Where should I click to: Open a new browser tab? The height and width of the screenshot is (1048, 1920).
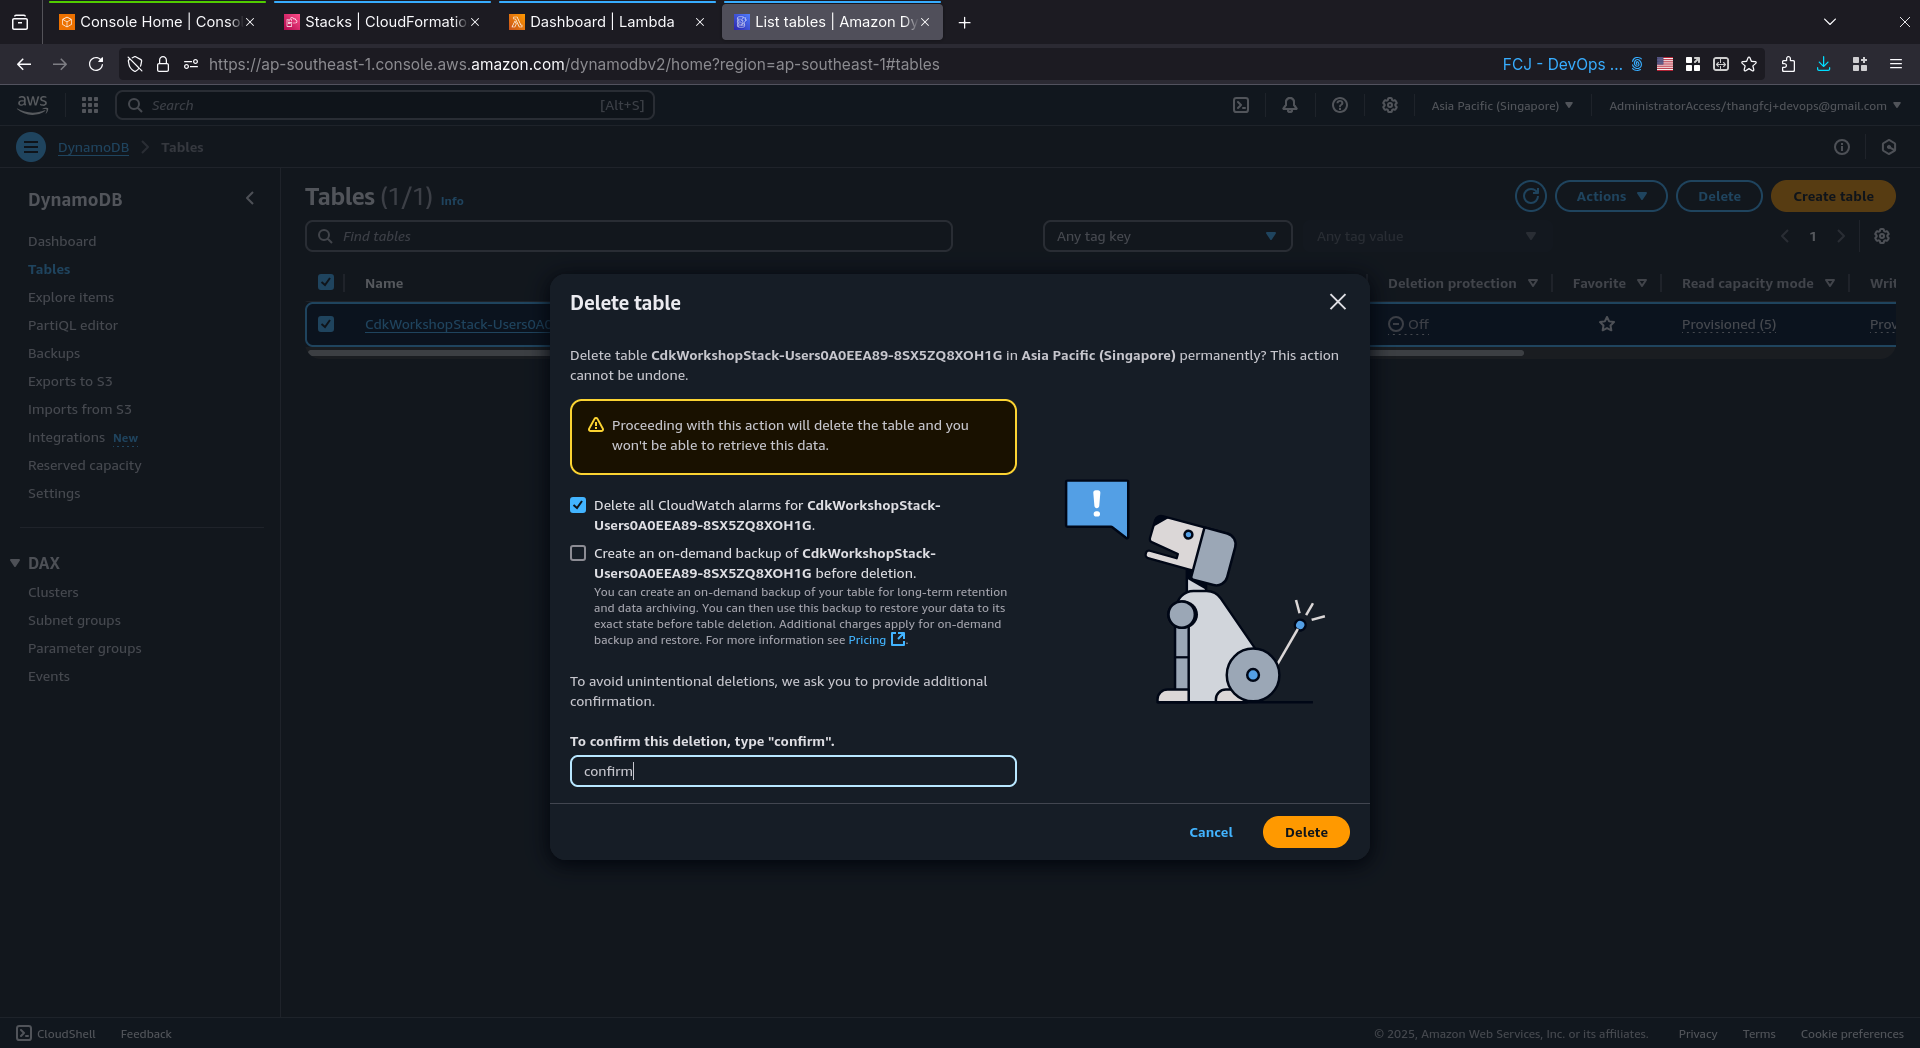click(x=964, y=22)
